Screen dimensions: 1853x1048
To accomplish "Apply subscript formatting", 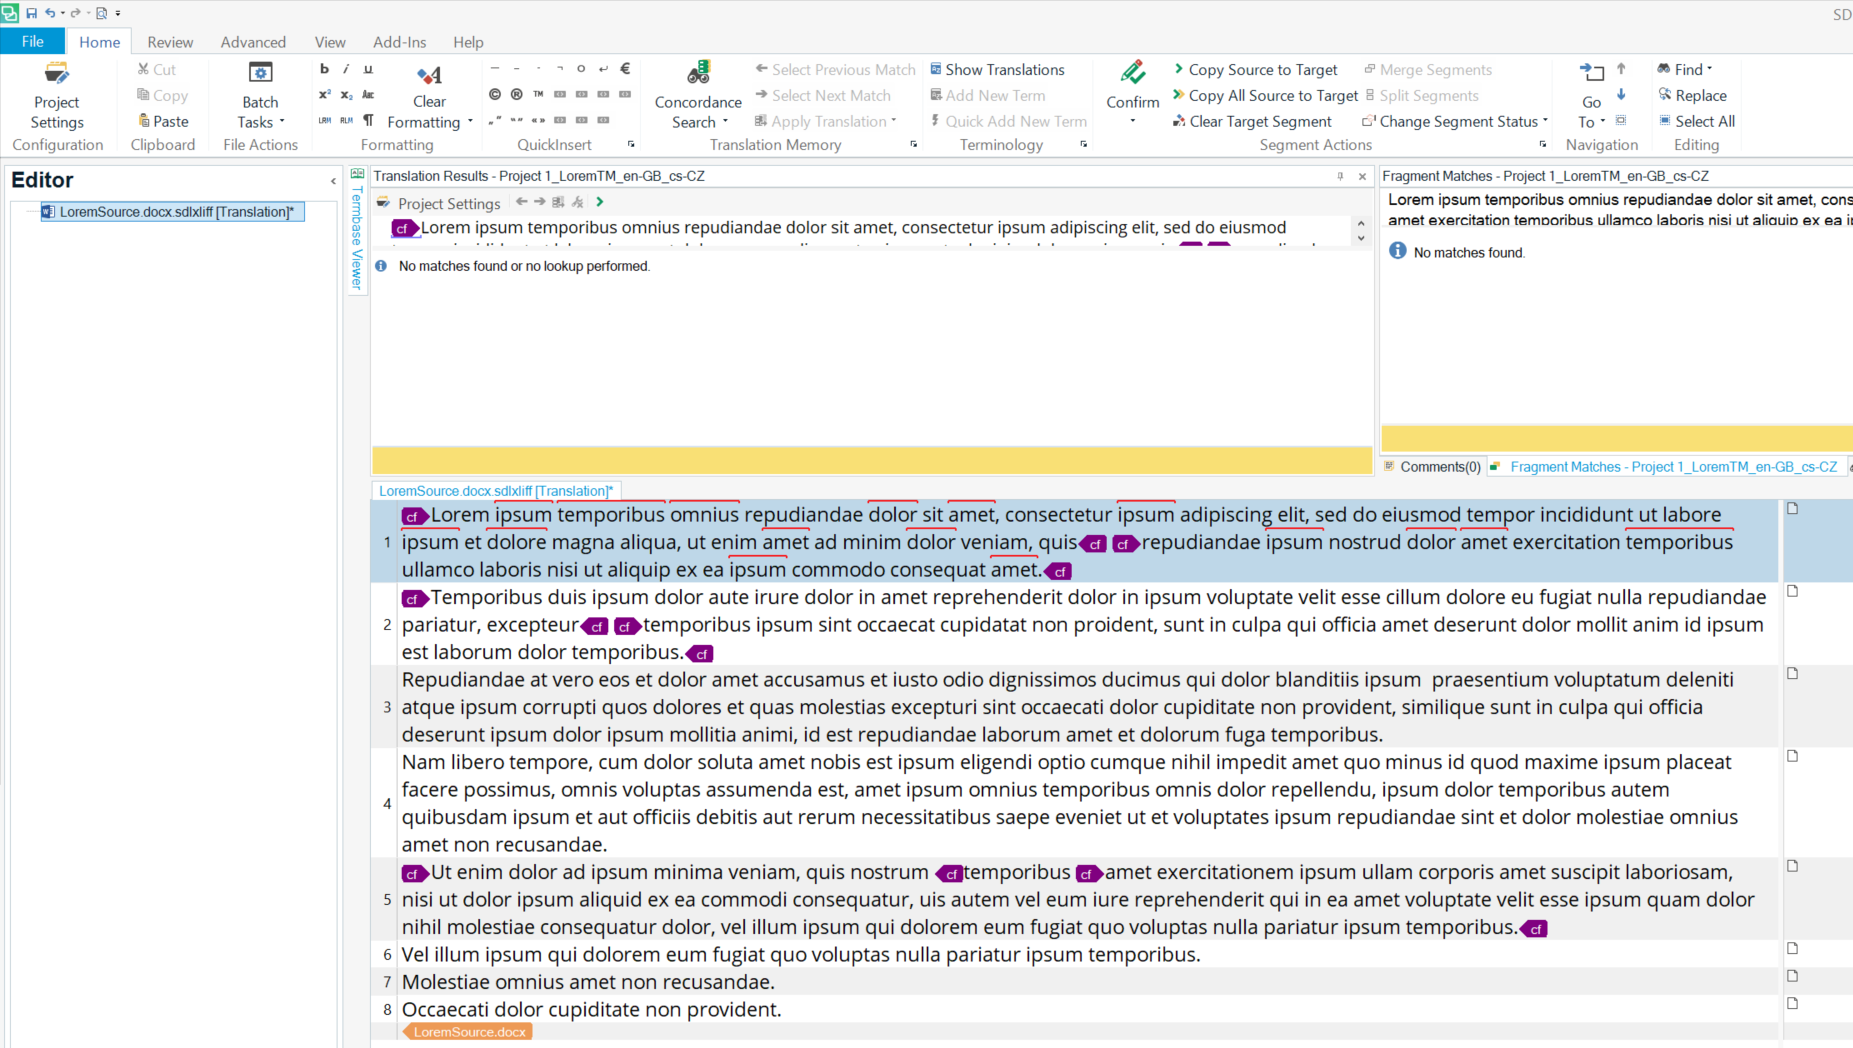I will click(346, 95).
